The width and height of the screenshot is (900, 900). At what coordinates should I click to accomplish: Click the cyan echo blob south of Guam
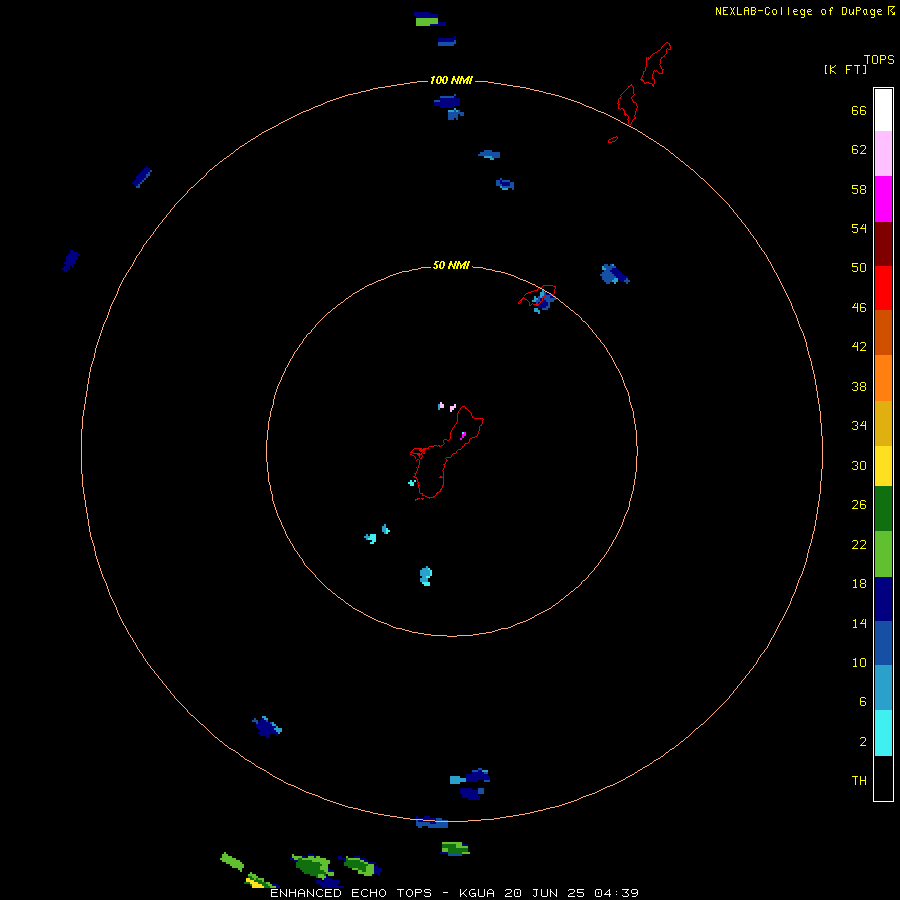click(x=425, y=576)
